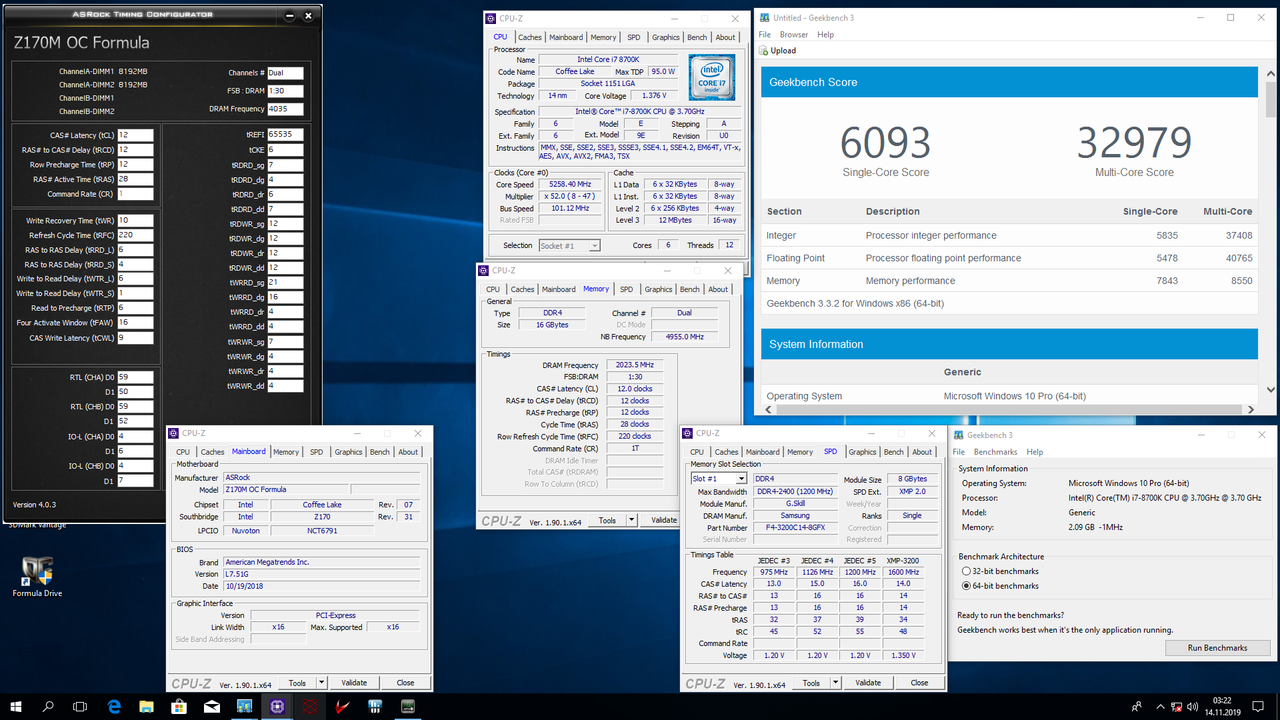
Task: Open Browser menu in Geekbench results window
Action: click(794, 35)
